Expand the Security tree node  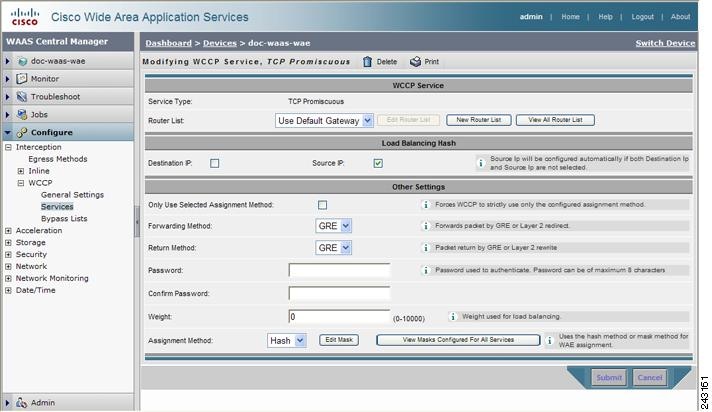click(8, 254)
